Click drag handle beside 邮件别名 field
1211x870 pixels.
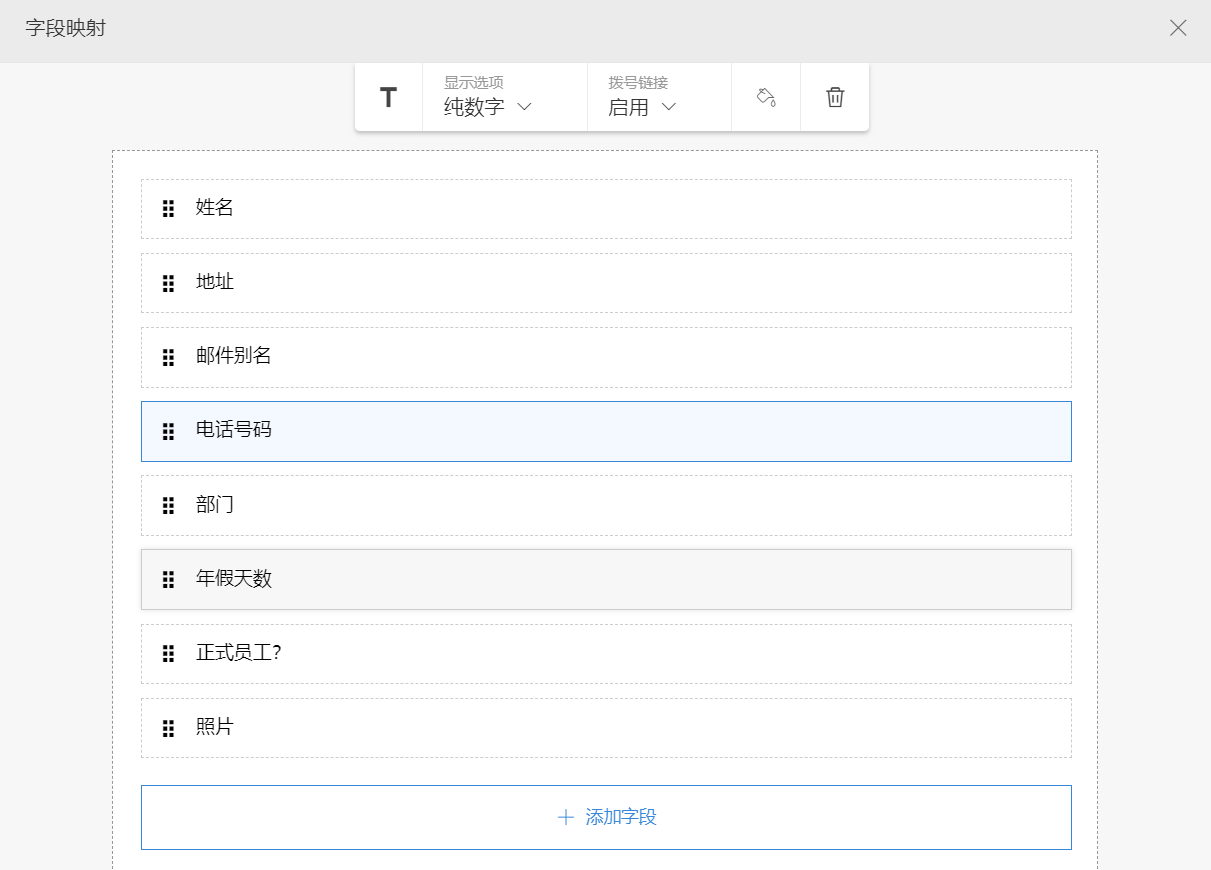[168, 357]
